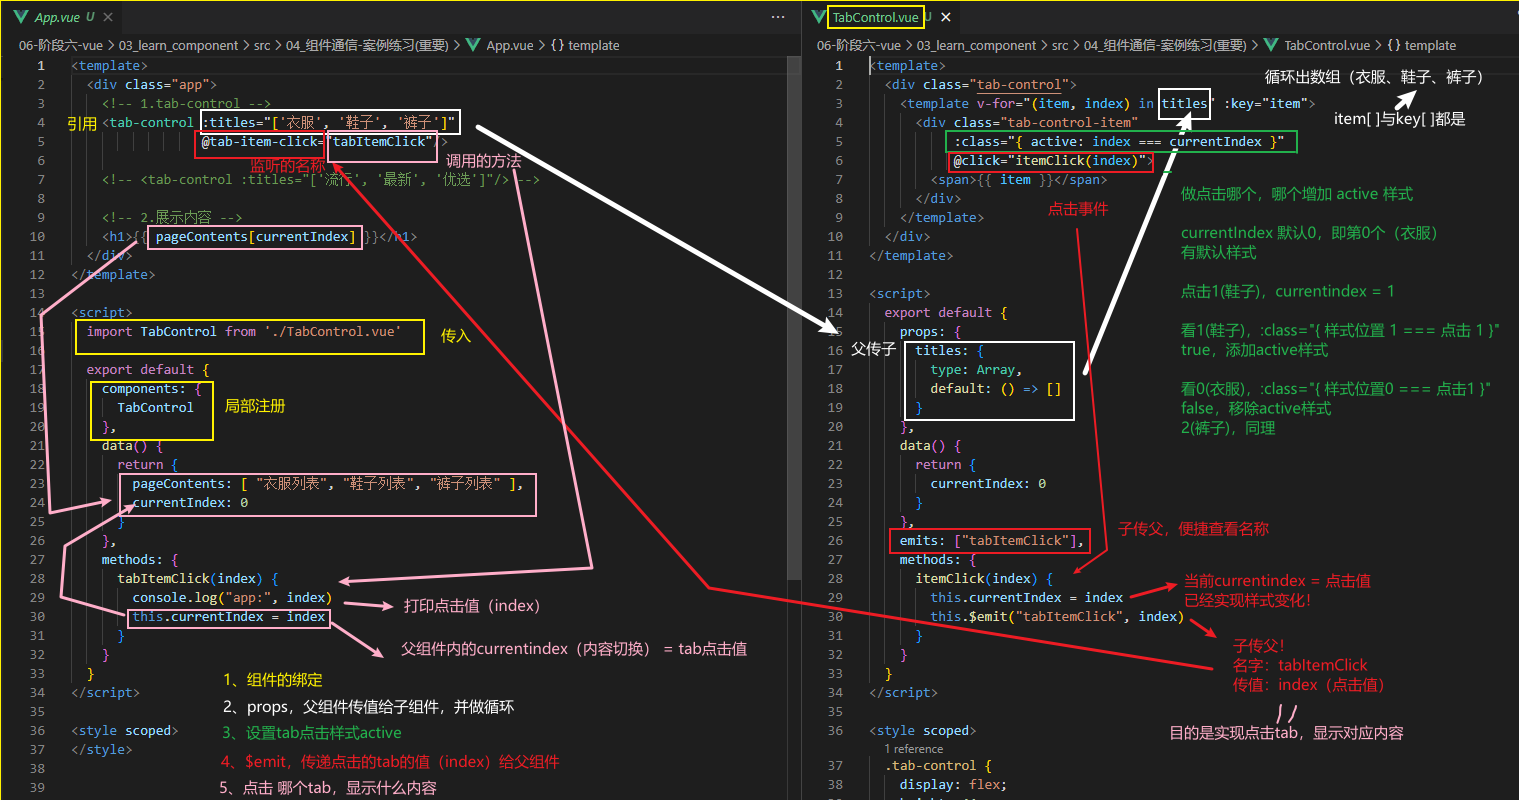Click 'display: flex;' in TabControl.vue
The width and height of the screenshot is (1519, 800).
tap(953, 784)
